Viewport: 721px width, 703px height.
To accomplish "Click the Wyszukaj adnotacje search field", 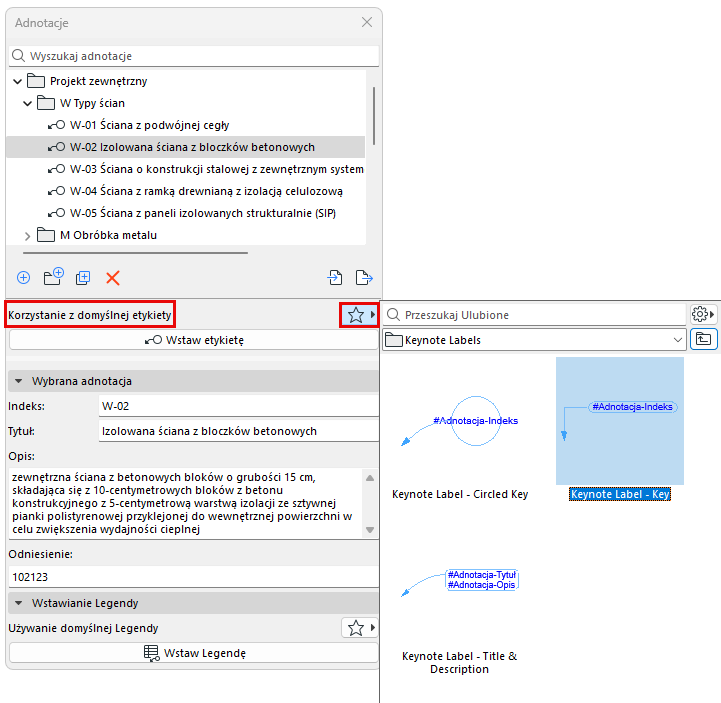I will pos(194,56).
